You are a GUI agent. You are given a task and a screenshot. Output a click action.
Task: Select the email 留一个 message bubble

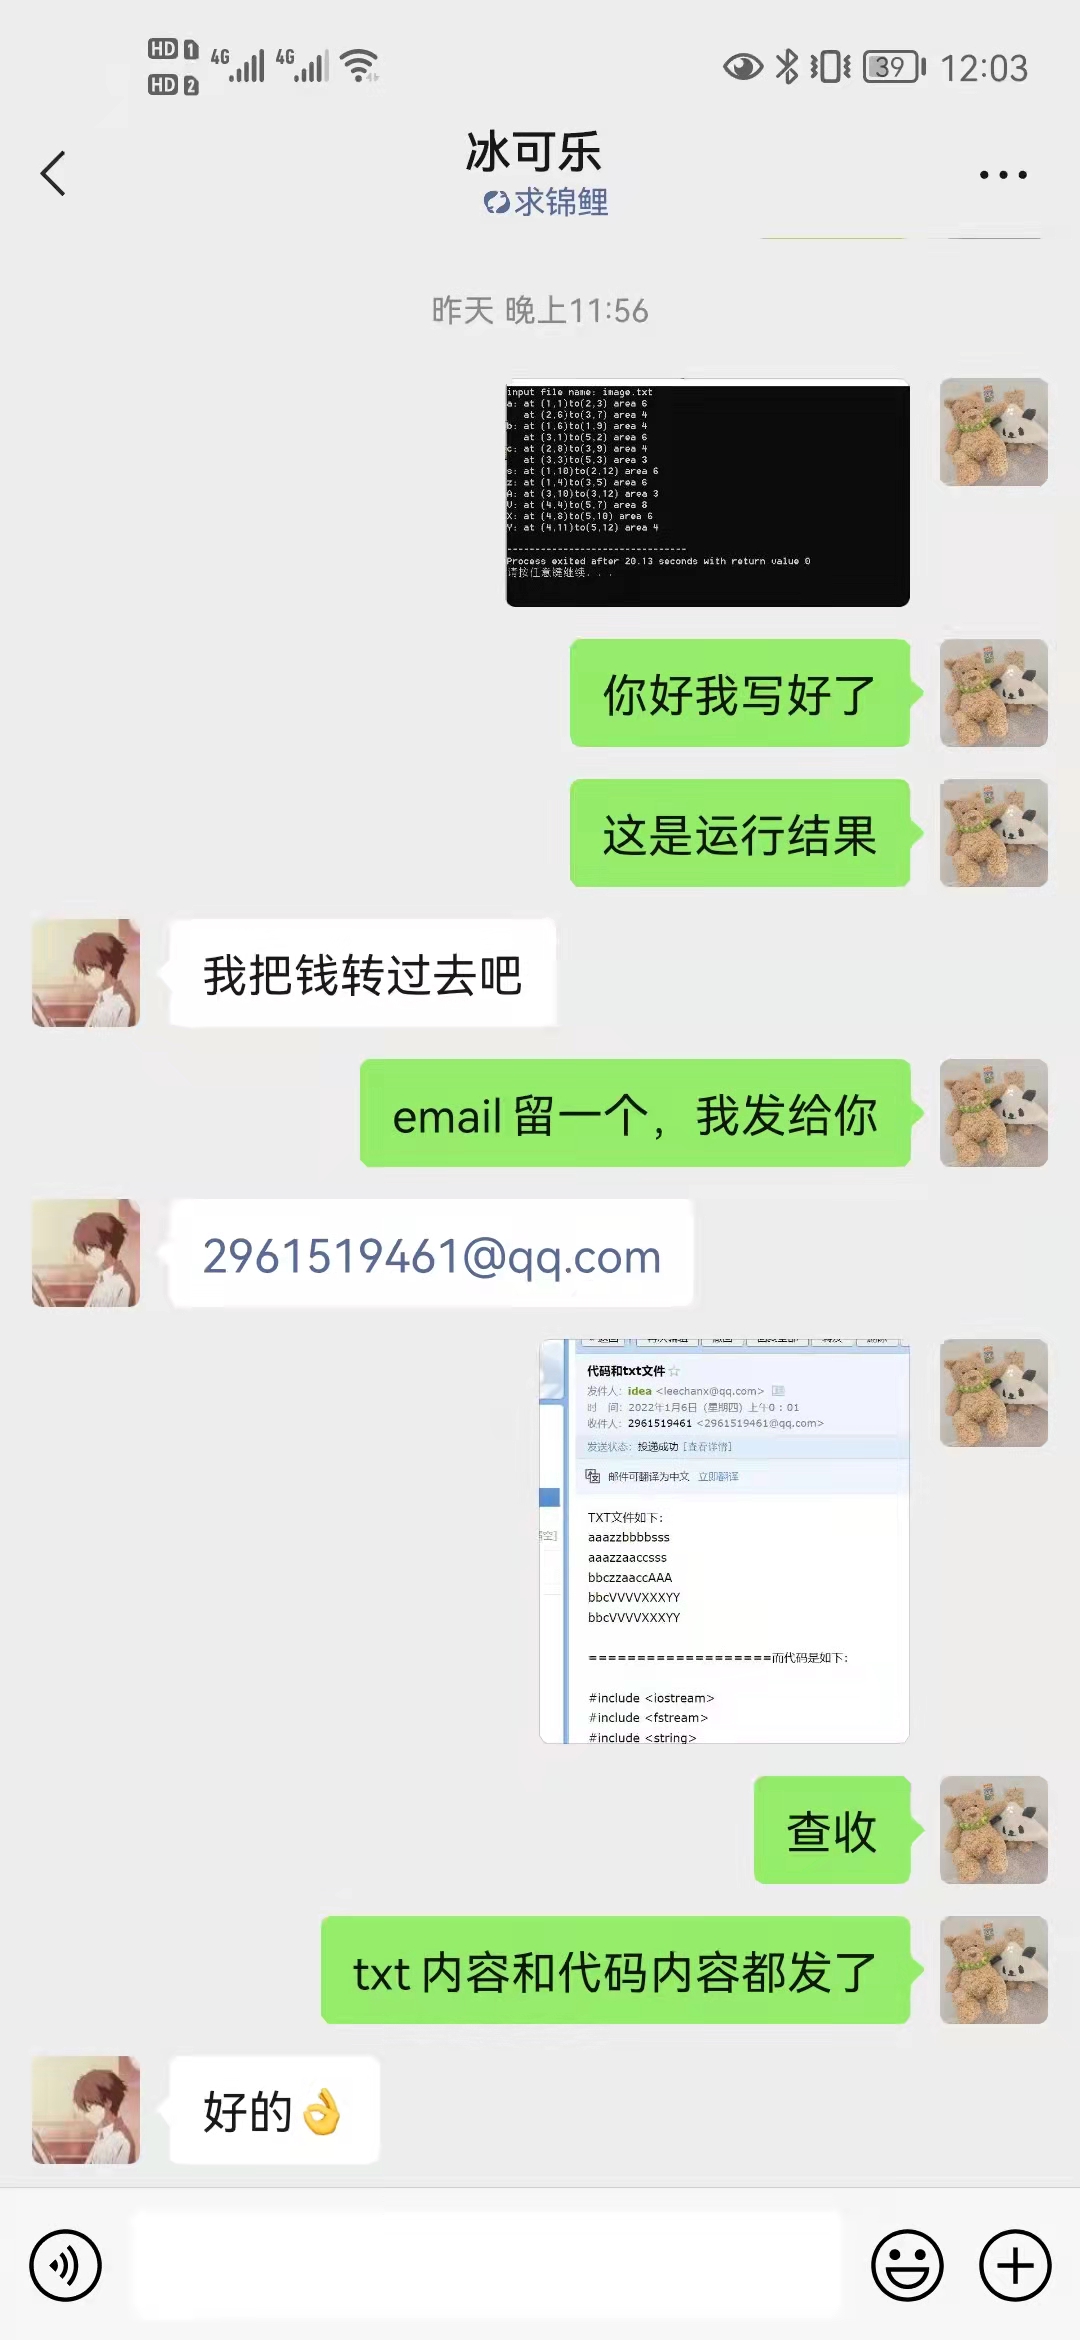(635, 1113)
